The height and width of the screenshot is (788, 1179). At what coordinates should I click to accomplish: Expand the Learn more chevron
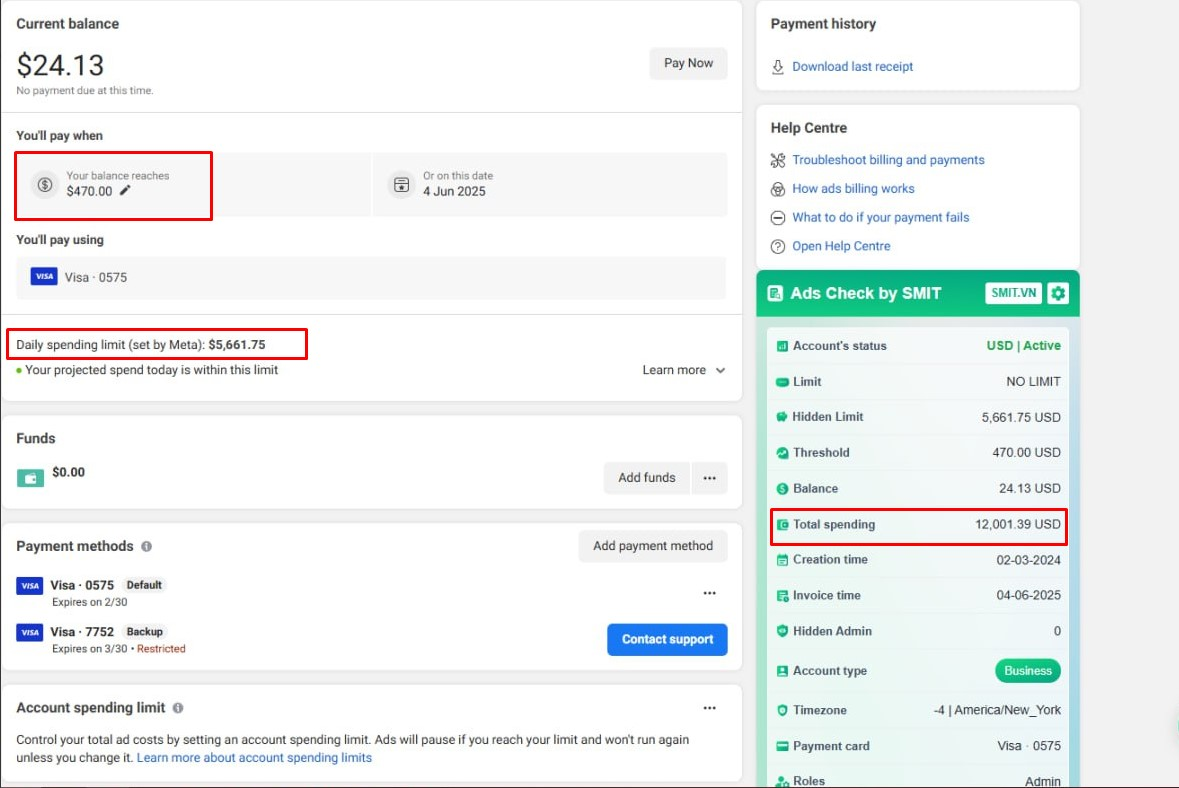click(x=720, y=371)
